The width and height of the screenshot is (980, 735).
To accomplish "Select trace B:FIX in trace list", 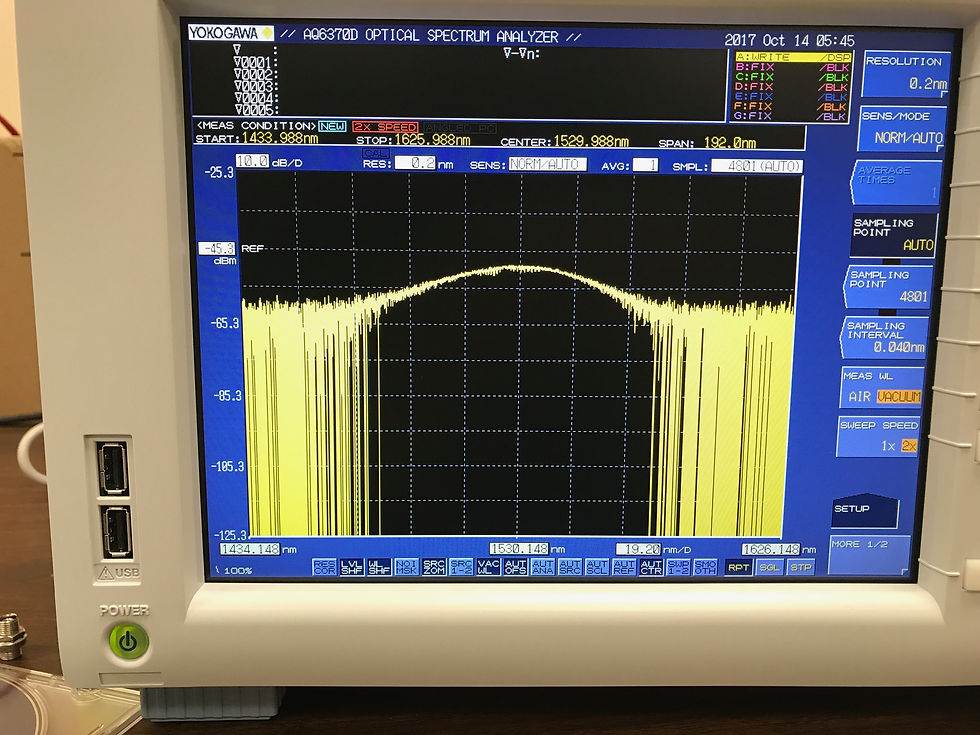I will tap(792, 67).
